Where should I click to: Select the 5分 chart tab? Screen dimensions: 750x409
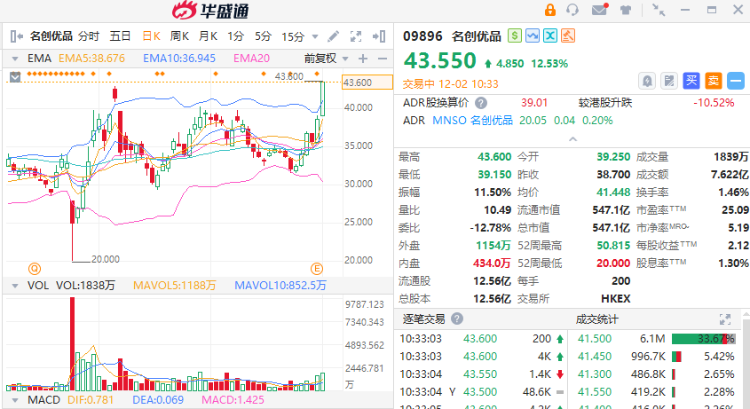[263, 36]
